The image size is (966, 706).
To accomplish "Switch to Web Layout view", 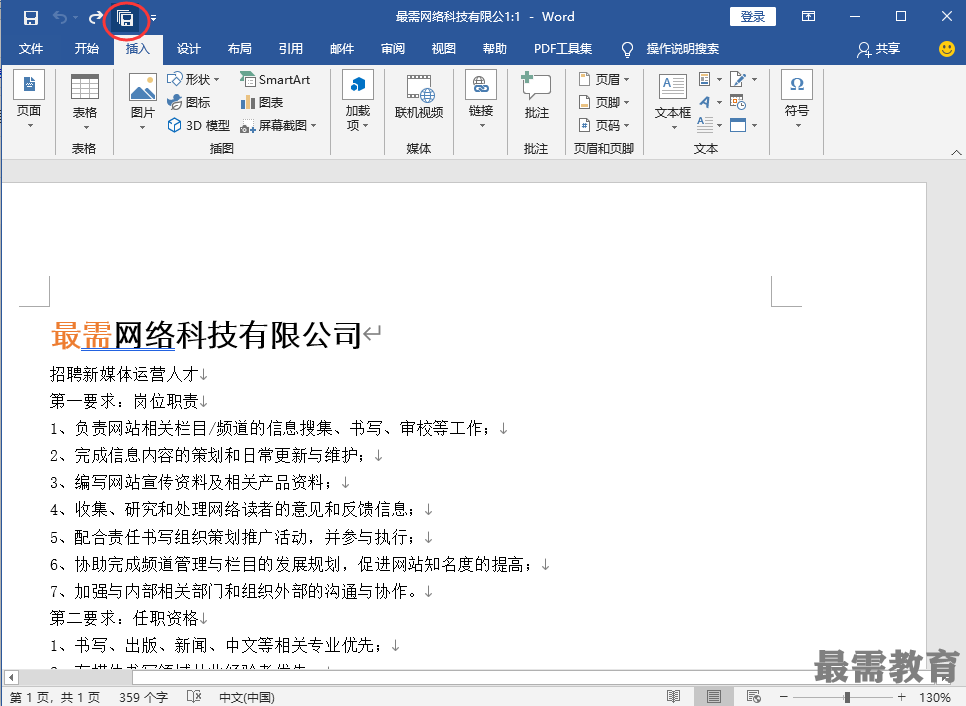I will coord(753,697).
